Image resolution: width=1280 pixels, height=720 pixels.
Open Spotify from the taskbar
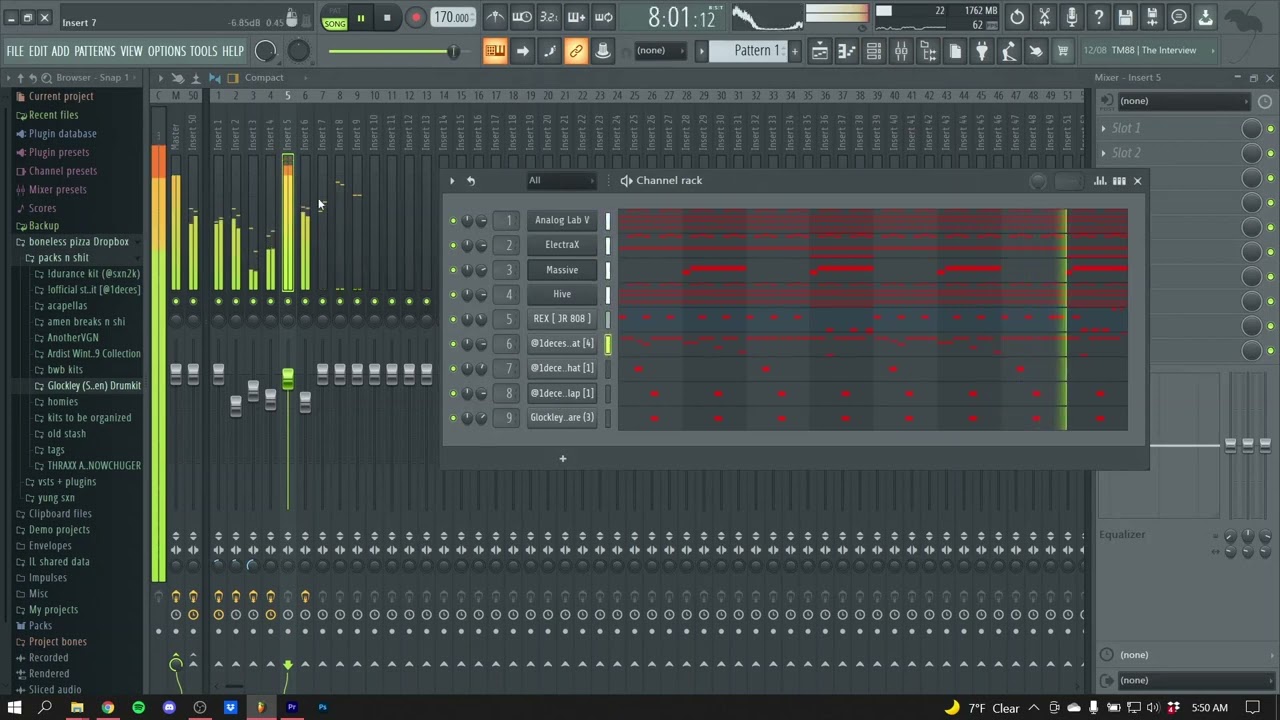pos(138,708)
